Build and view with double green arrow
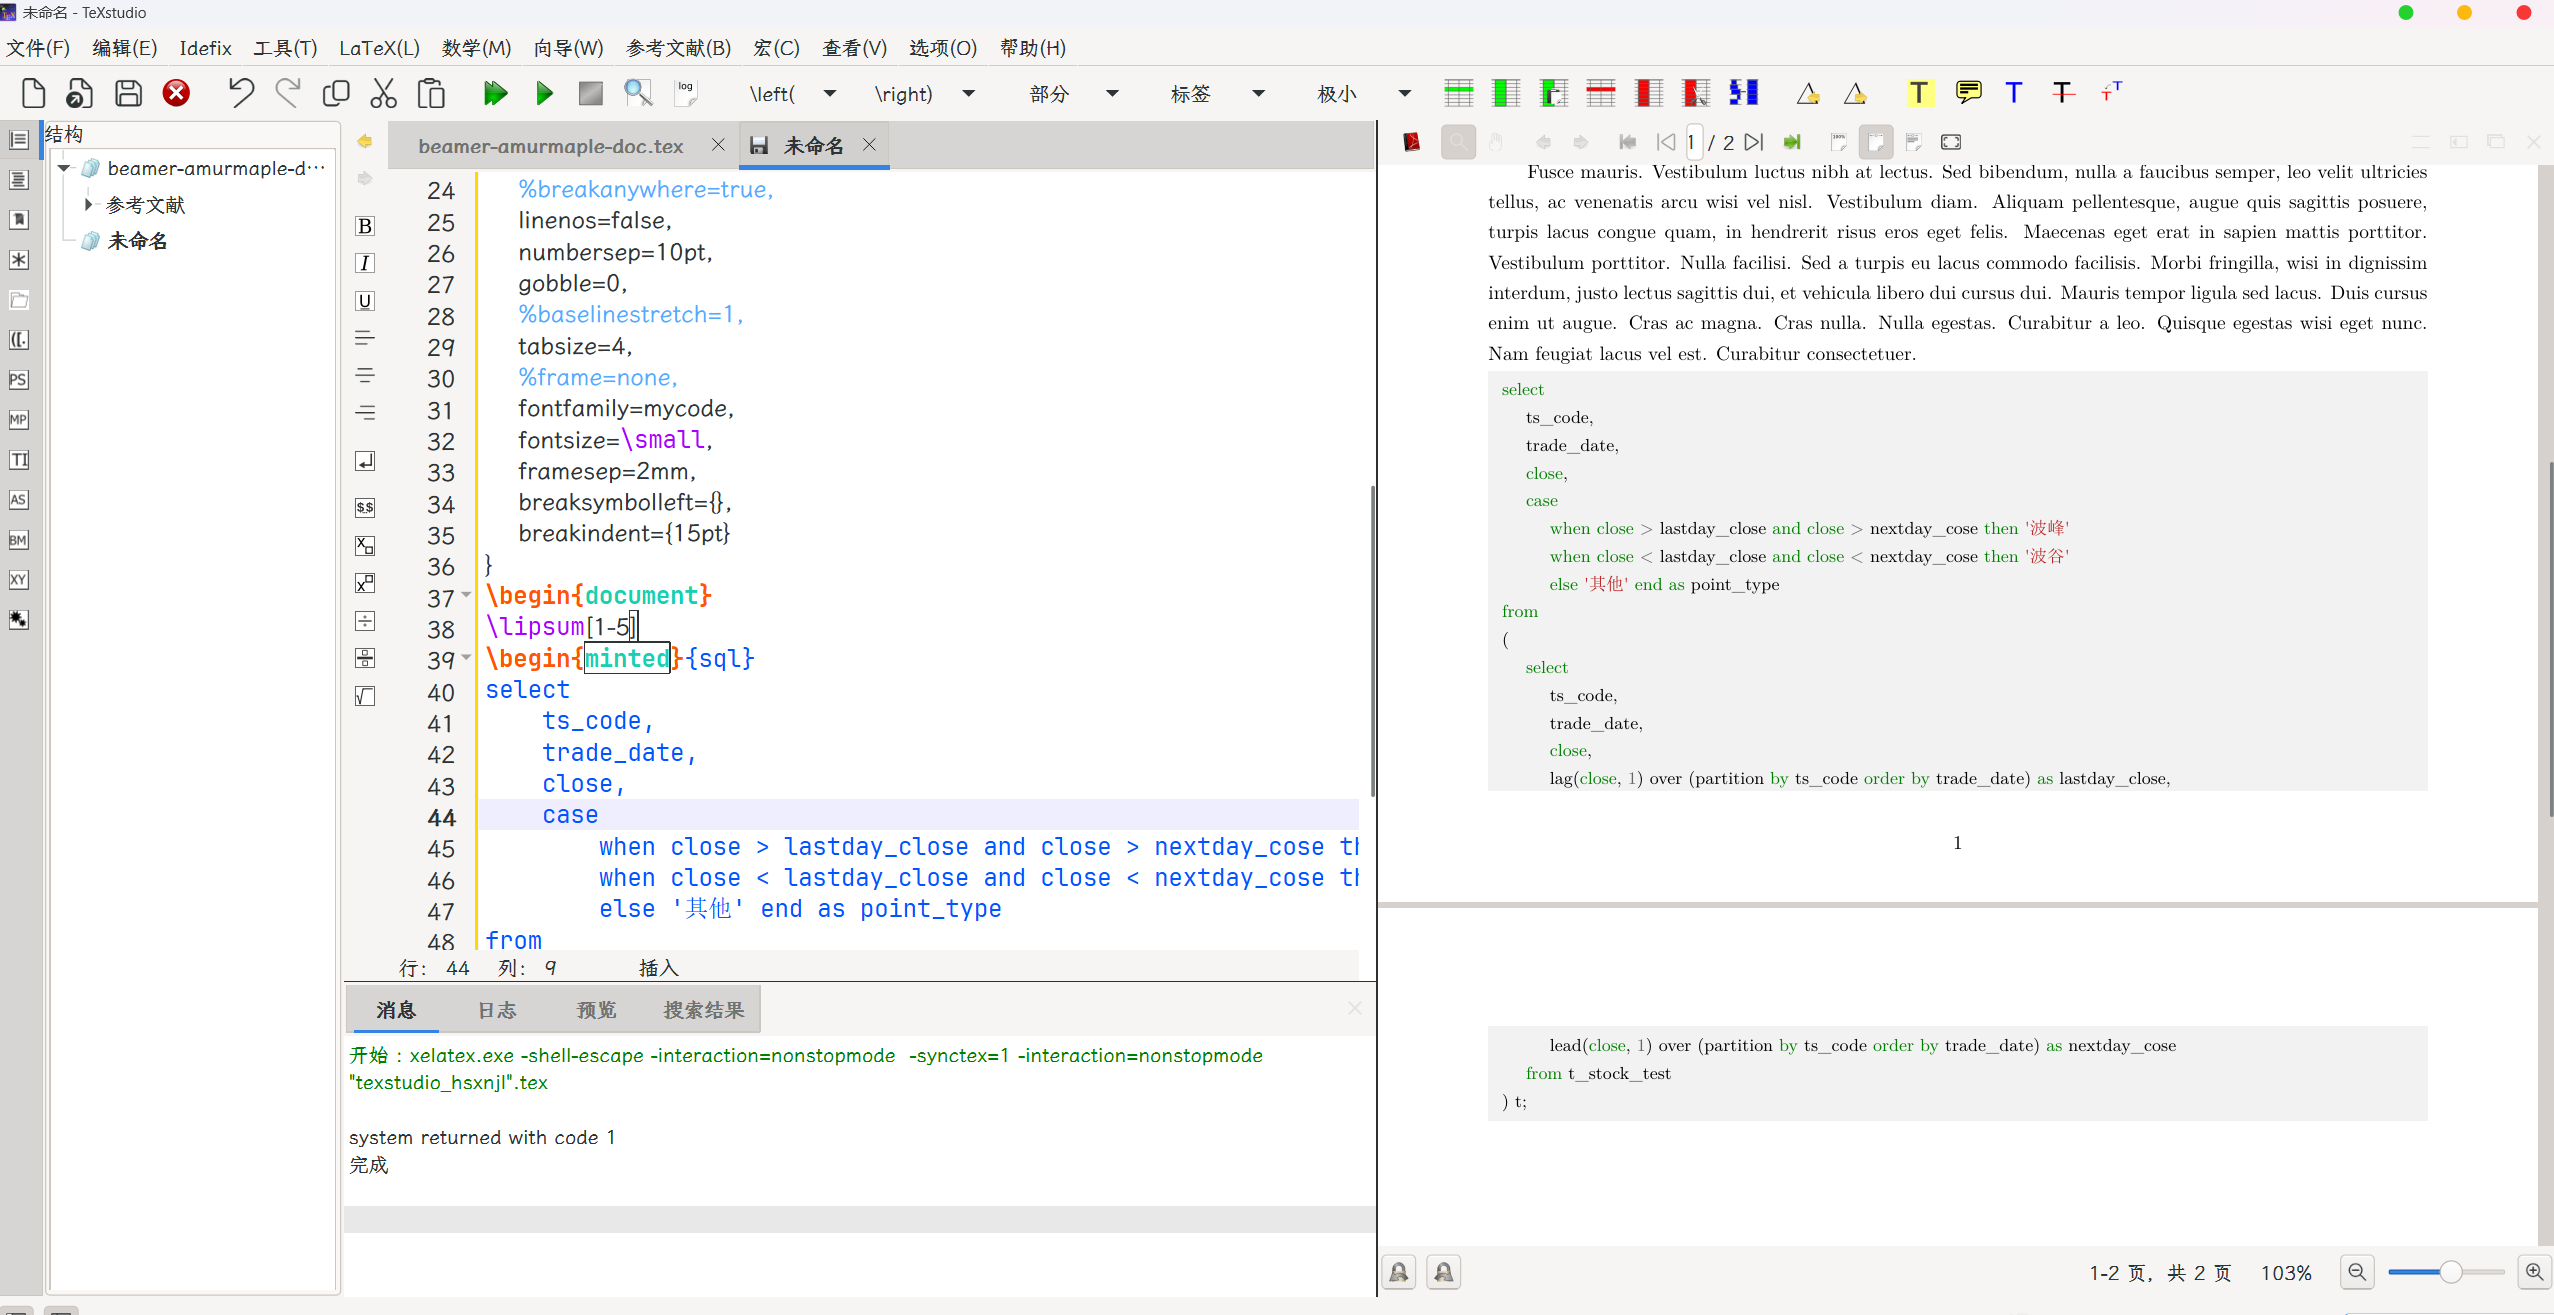Screen dimensions: 2554x1315 coord(495,93)
